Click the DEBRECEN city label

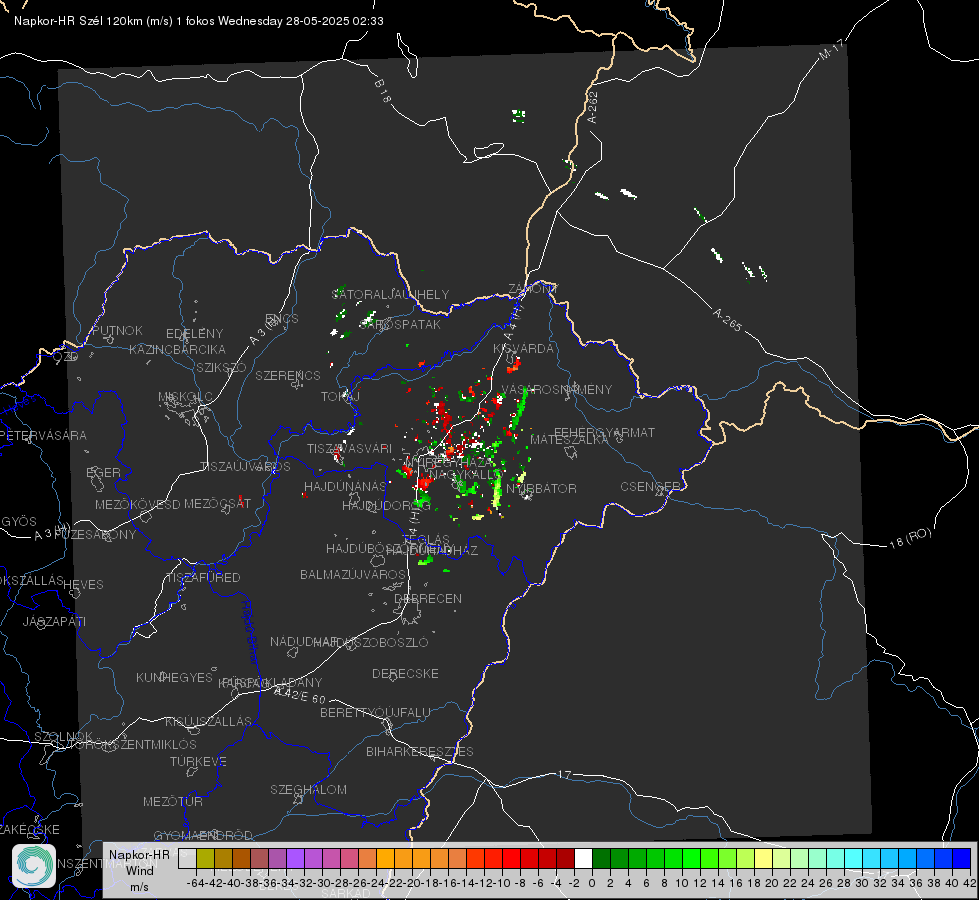click(428, 598)
